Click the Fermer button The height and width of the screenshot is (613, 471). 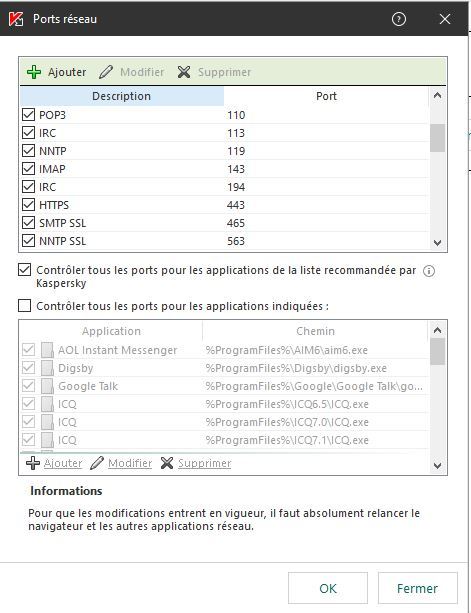click(417, 588)
